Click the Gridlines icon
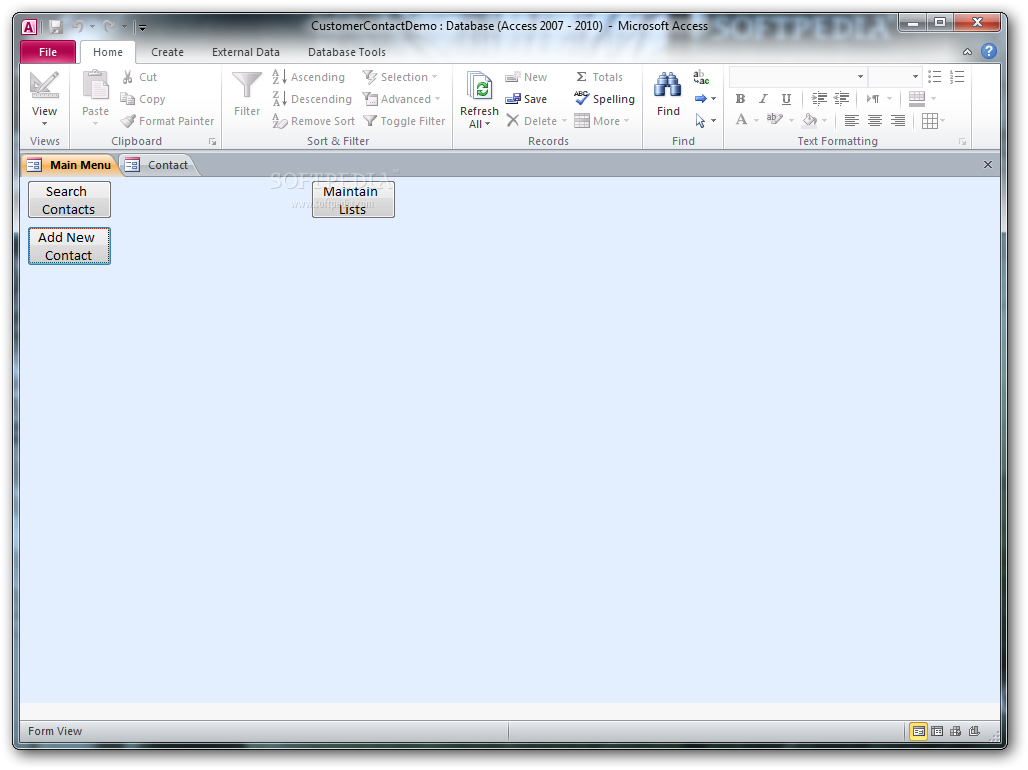The width and height of the screenshot is (1028, 770). [930, 121]
